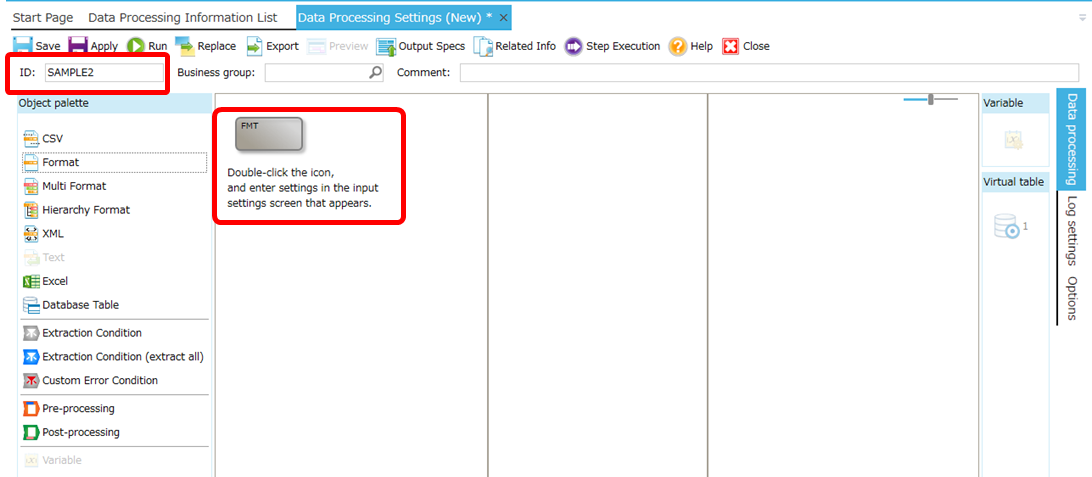Click the Comment input field
The width and height of the screenshot is (1092, 477).
pos(769,73)
